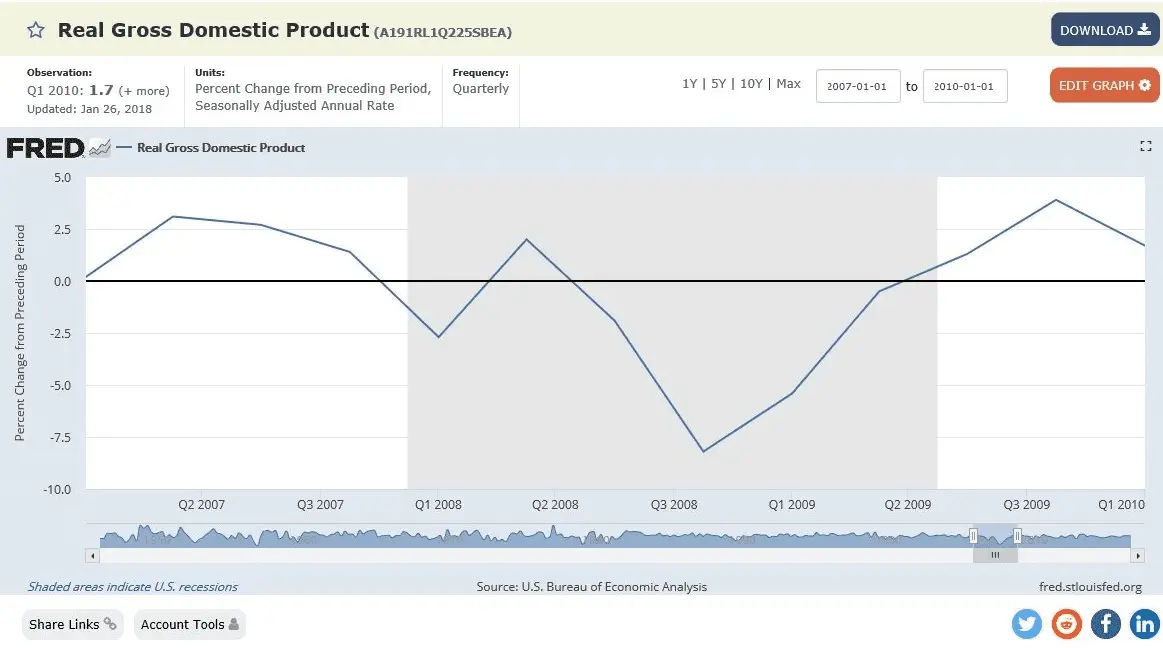Open the fred.stlouisfed.org link
Image resolution: width=1163 pixels, height=648 pixels.
coord(1091,587)
